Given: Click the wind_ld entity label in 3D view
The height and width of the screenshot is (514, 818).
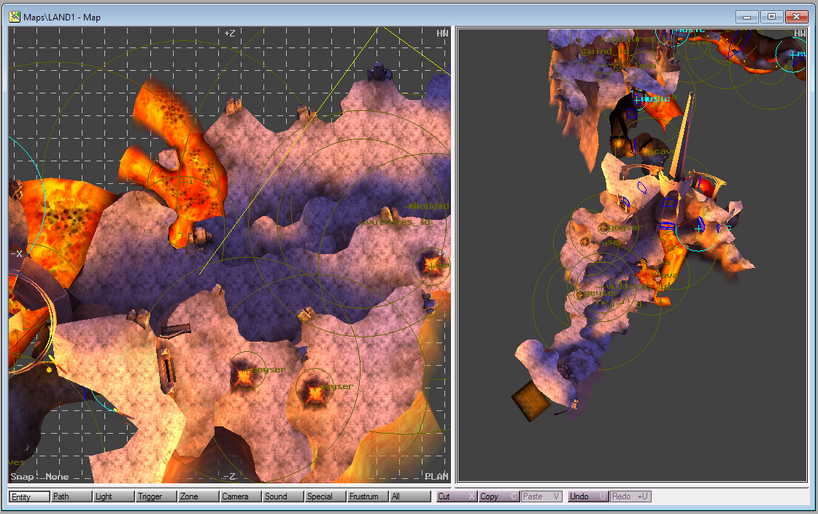Looking at the screenshot, I should click(x=605, y=51).
